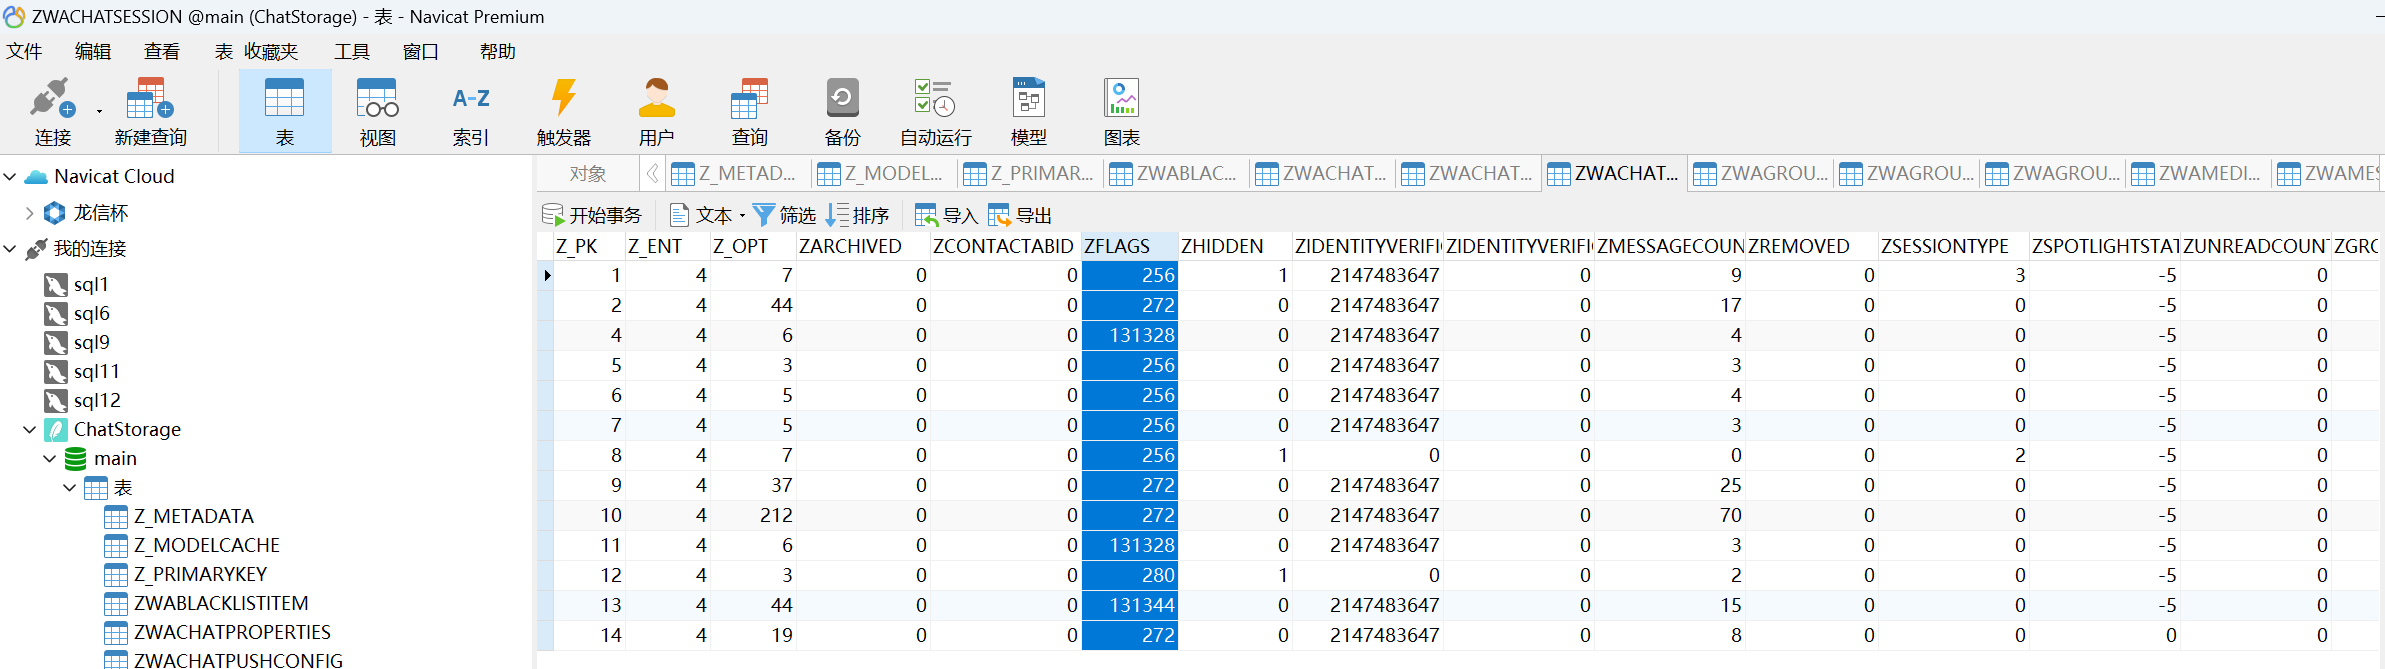Click the 备份 (Backup) toolbar icon
The image size is (2385, 669).
(x=842, y=110)
